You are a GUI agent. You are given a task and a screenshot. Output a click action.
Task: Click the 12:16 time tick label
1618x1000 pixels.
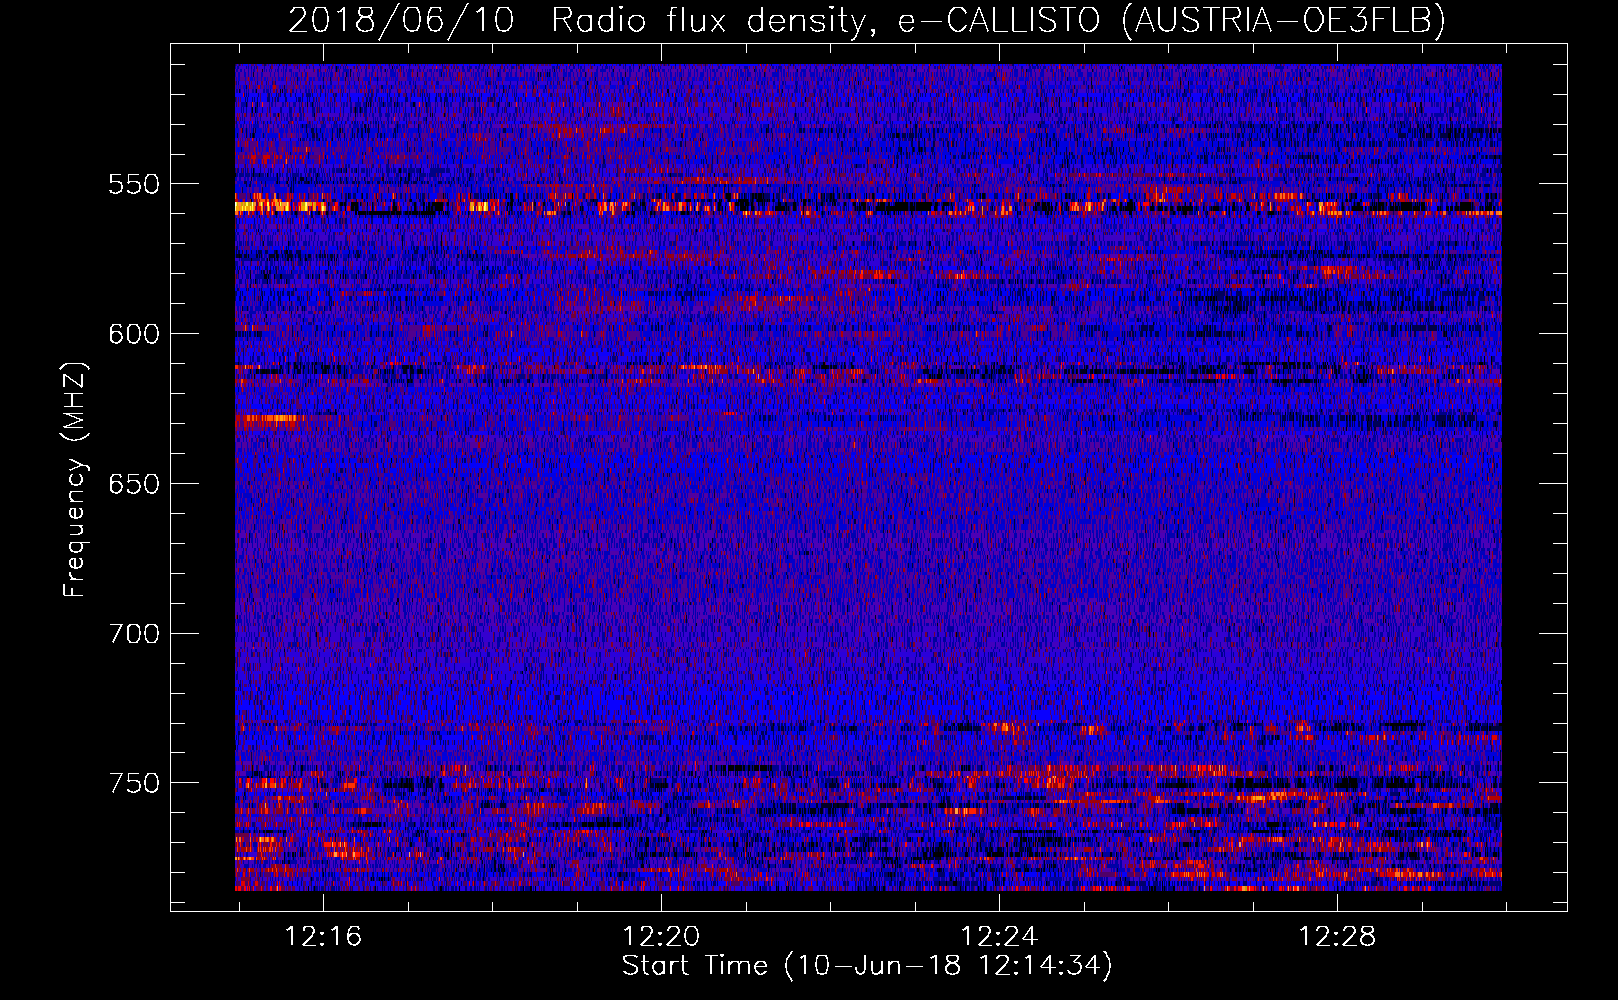[x=323, y=937]
